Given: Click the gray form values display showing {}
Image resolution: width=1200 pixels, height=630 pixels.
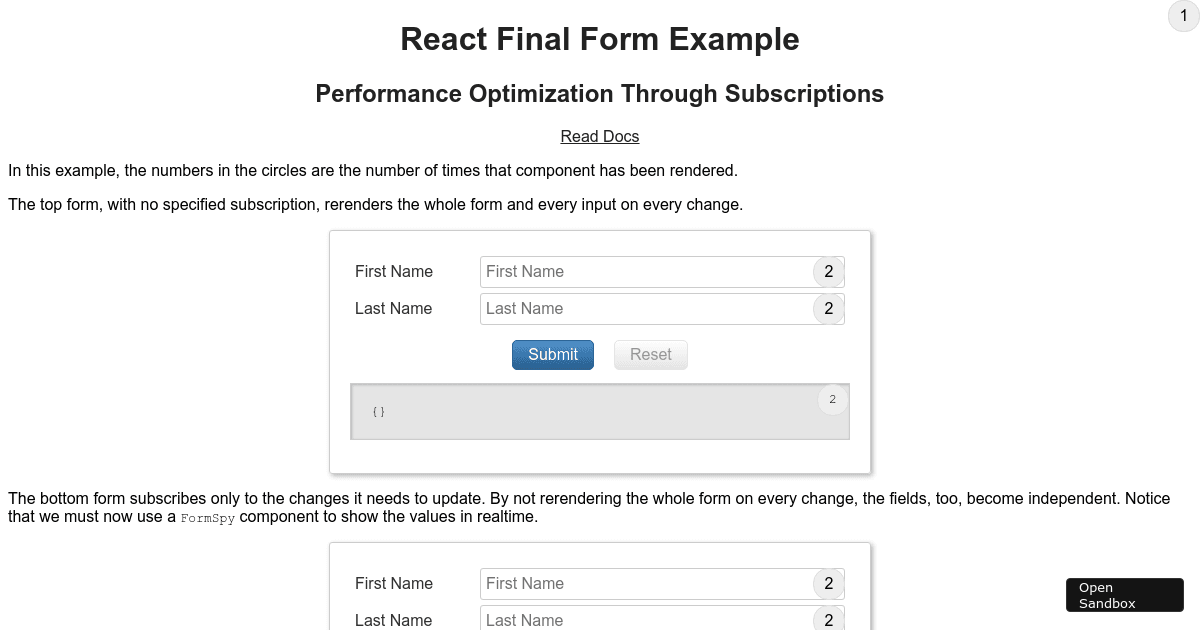Looking at the screenshot, I should [600, 411].
